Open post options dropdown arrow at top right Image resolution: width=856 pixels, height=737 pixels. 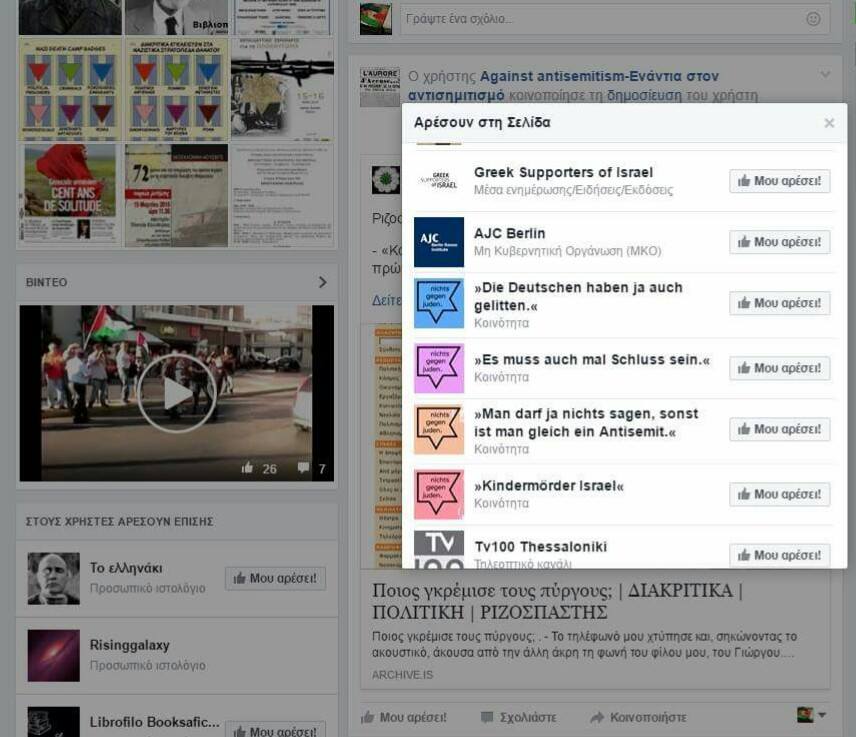coord(825,74)
